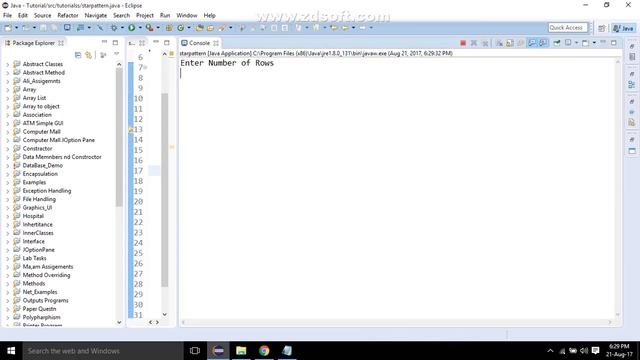Viewport: 640px width, 360px height.
Task: Expand the Array List project
Action: tap(7, 98)
